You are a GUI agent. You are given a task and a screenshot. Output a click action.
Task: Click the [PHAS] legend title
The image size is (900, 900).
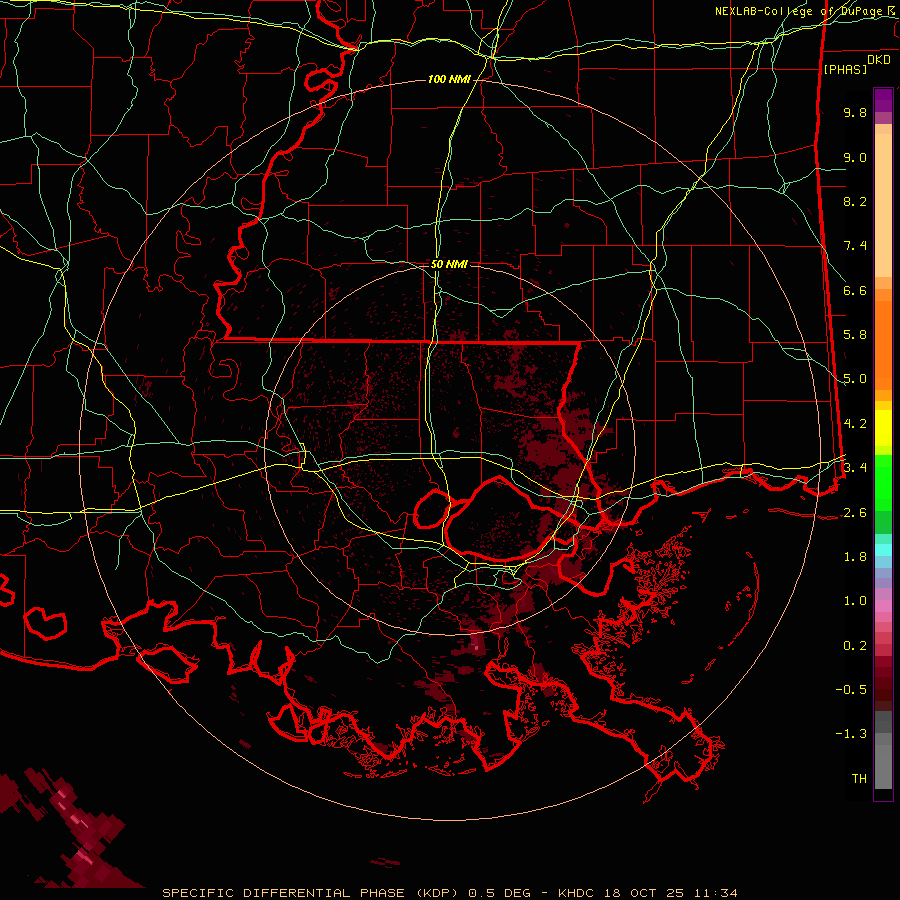[x=845, y=69]
